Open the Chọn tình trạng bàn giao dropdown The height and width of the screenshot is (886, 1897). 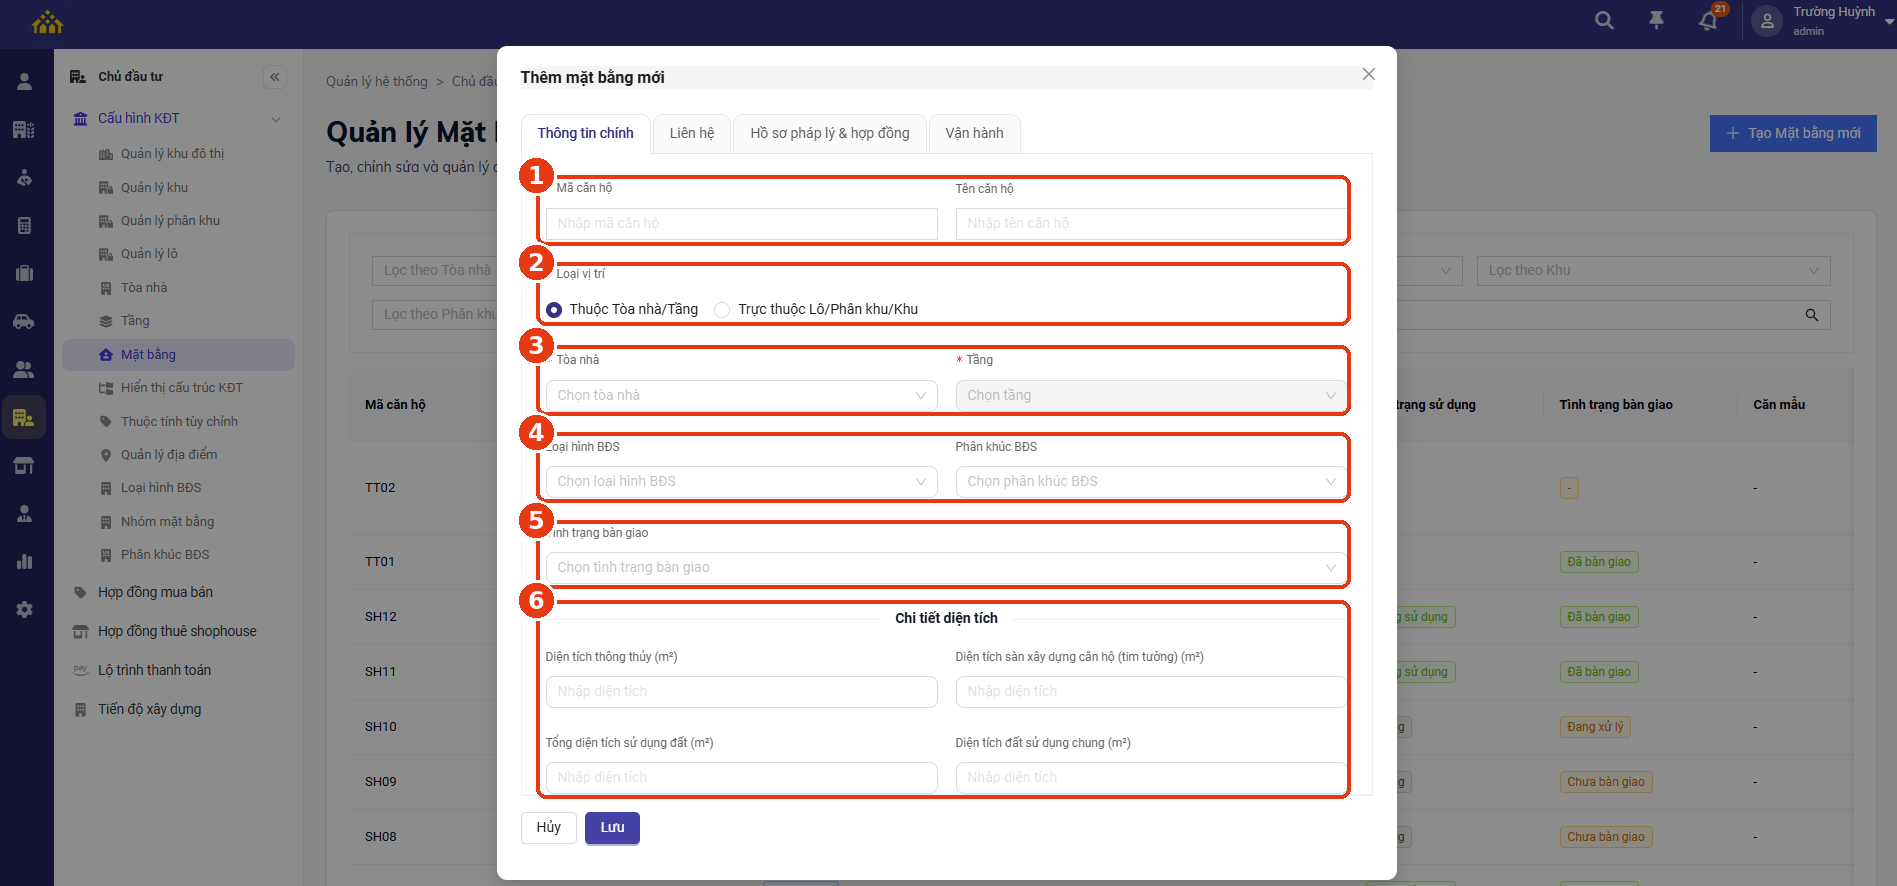click(x=946, y=567)
